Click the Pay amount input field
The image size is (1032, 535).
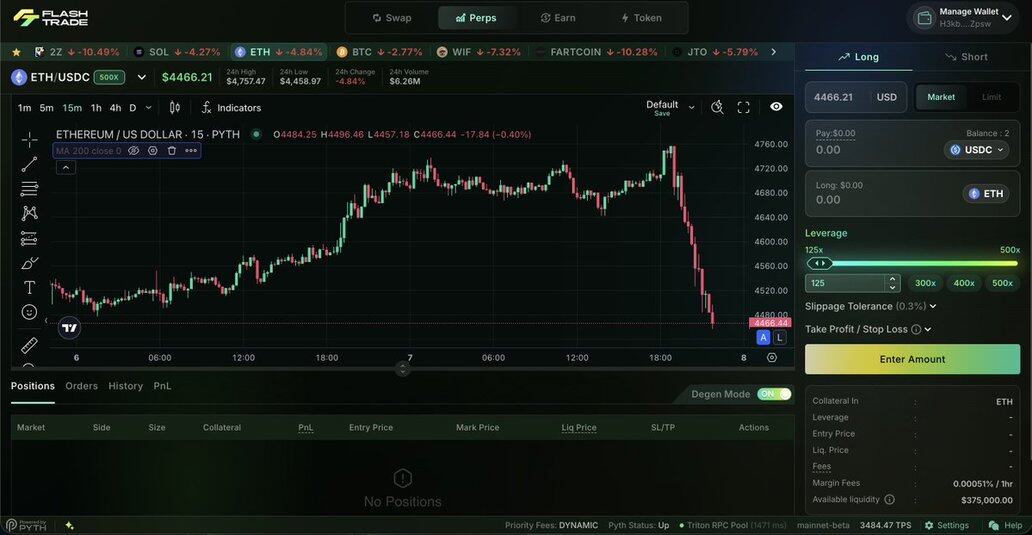coord(870,150)
